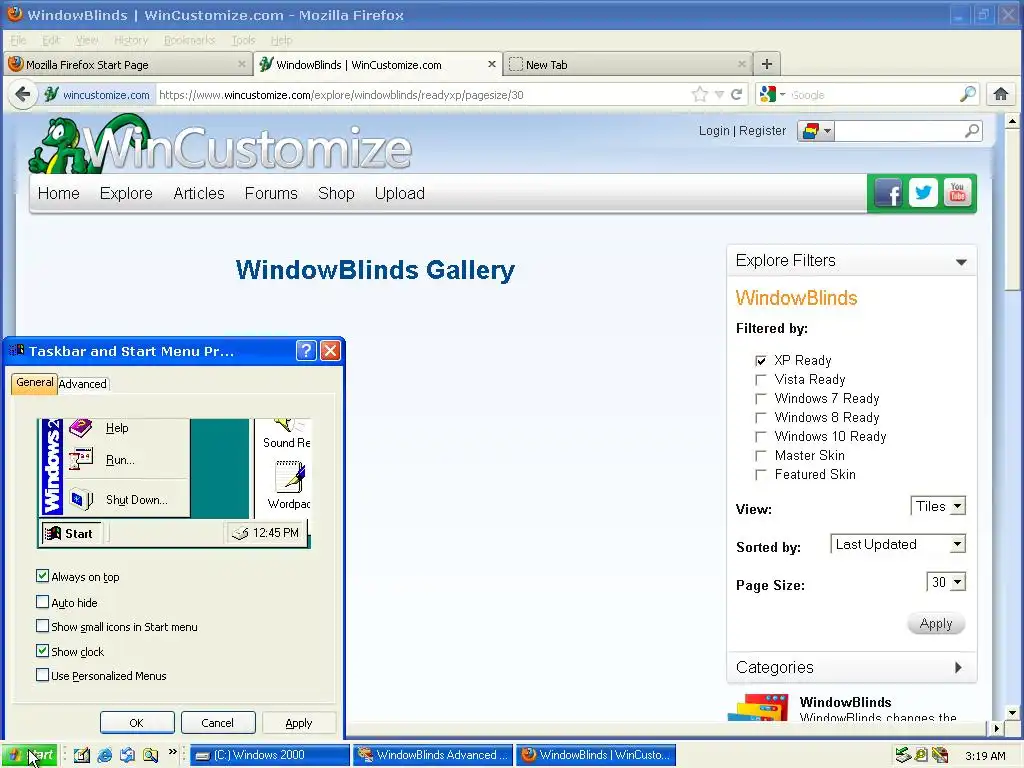Bookmark page with the star icon
This screenshot has width=1024, height=768.
[x=699, y=95]
